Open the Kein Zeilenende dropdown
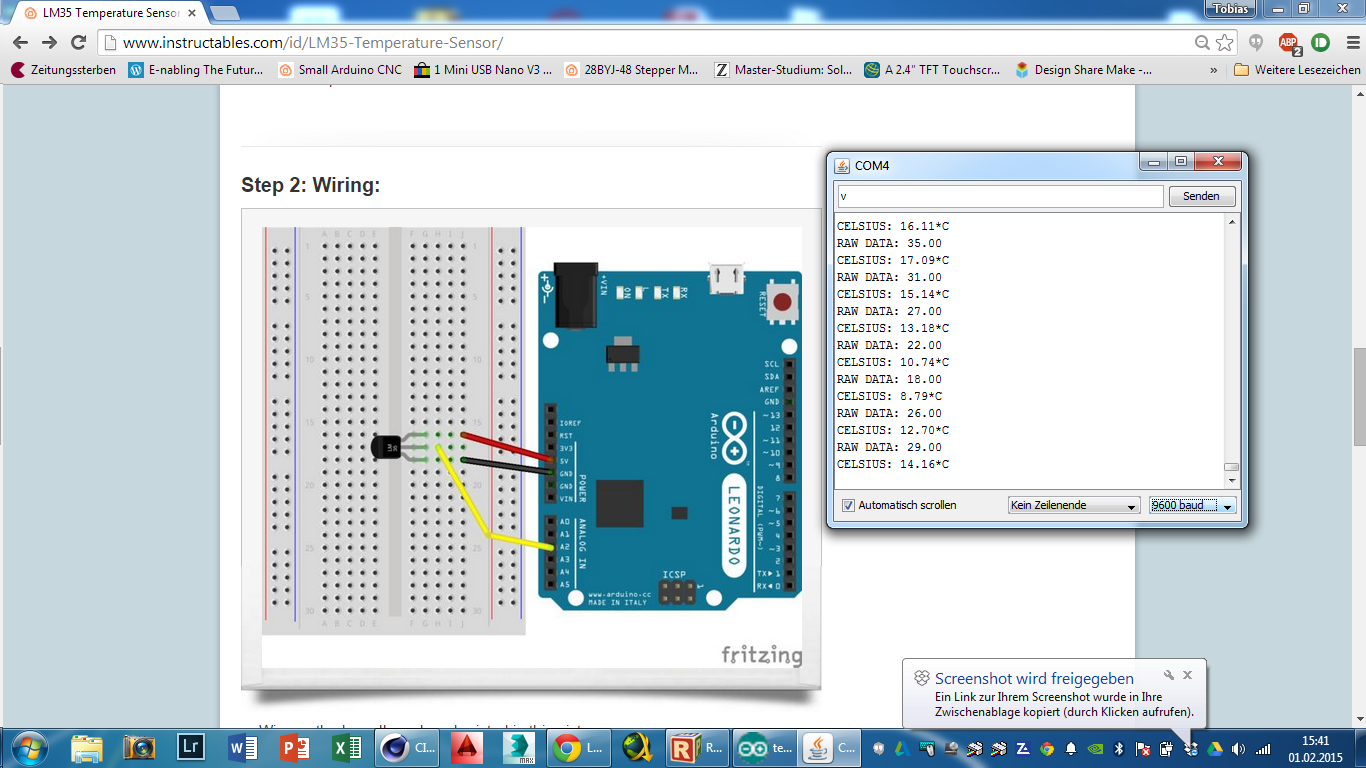 [1073, 505]
